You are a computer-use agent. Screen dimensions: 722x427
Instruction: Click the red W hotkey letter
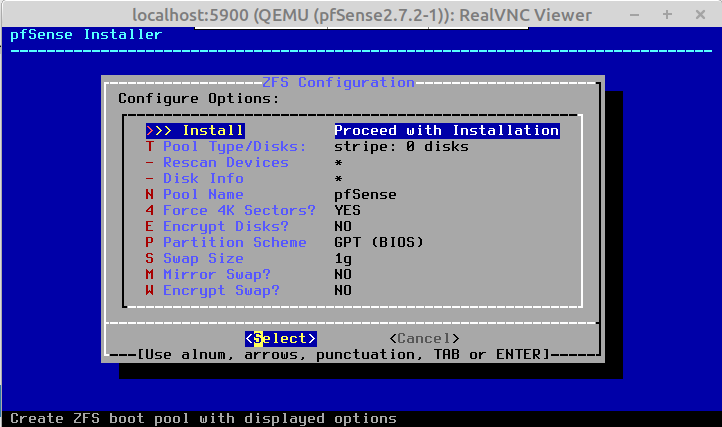coord(150,291)
